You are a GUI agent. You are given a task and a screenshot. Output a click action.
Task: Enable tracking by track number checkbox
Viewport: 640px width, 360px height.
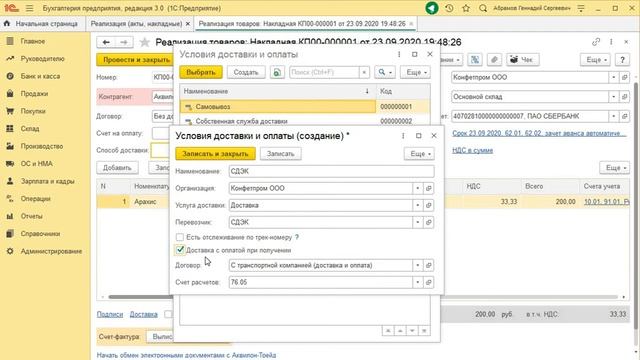pos(180,237)
